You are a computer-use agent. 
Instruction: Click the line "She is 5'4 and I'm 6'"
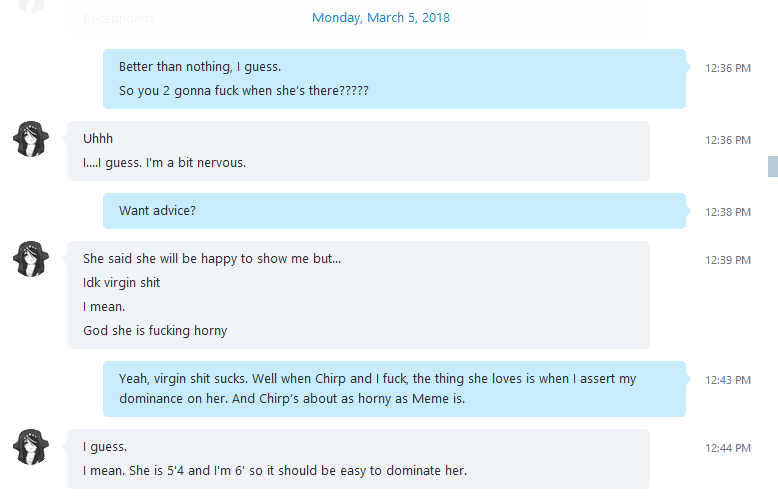click(x=274, y=471)
